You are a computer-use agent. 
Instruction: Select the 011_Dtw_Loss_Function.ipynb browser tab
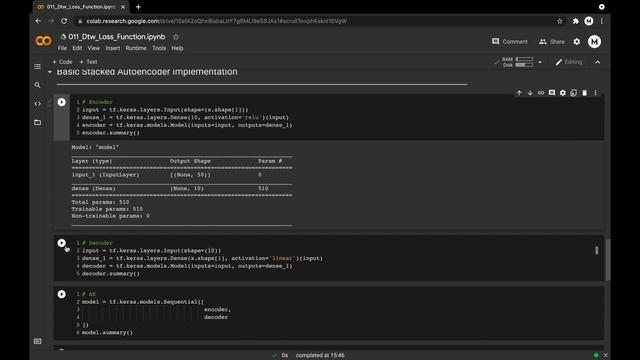[80, 7]
